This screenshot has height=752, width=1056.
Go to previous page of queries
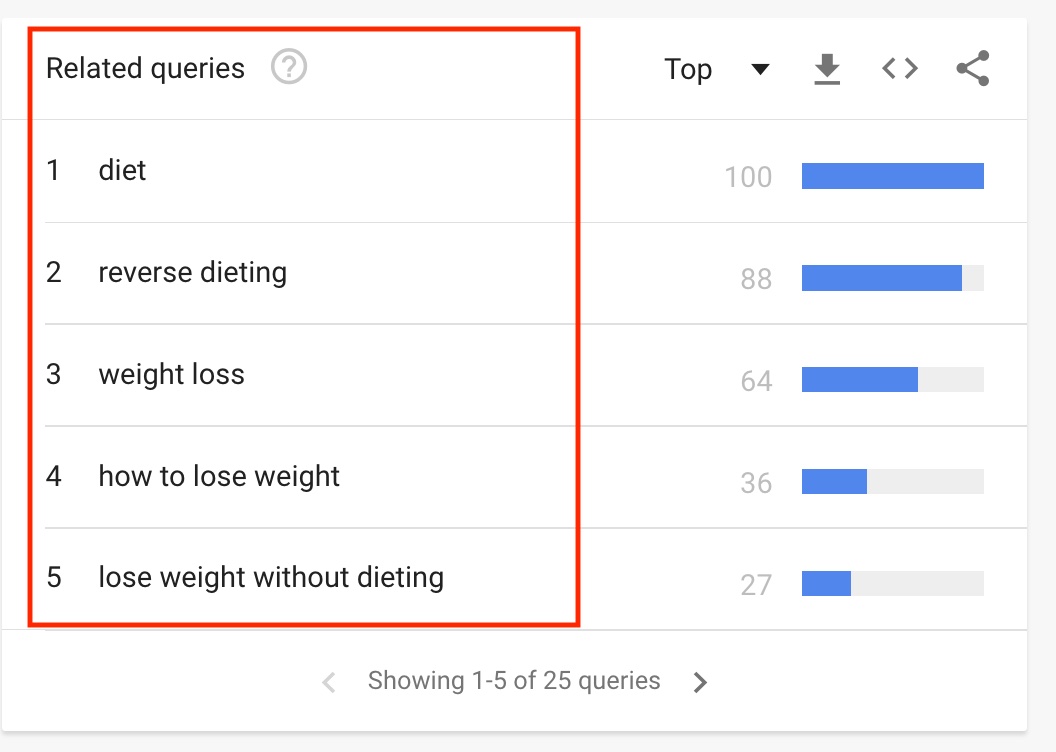(328, 682)
